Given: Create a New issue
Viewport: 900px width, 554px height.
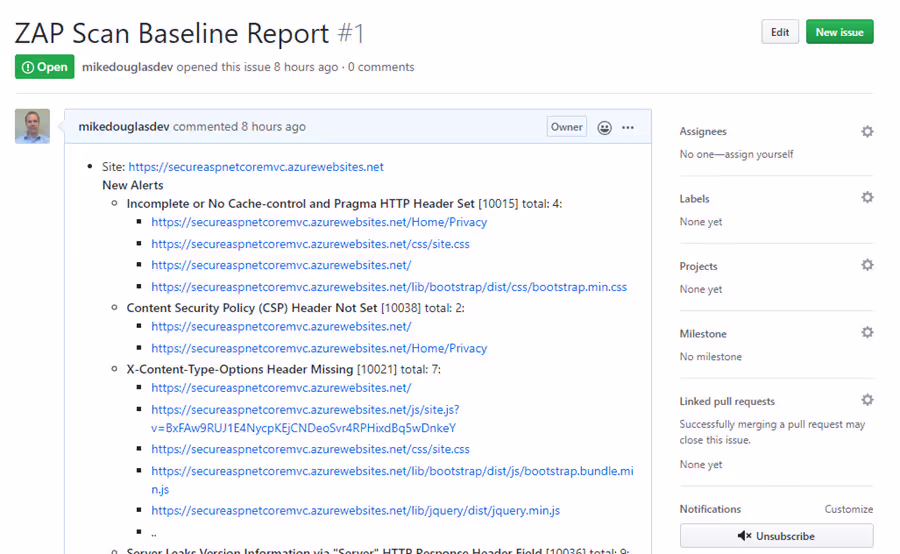Looking at the screenshot, I should (x=839, y=32).
